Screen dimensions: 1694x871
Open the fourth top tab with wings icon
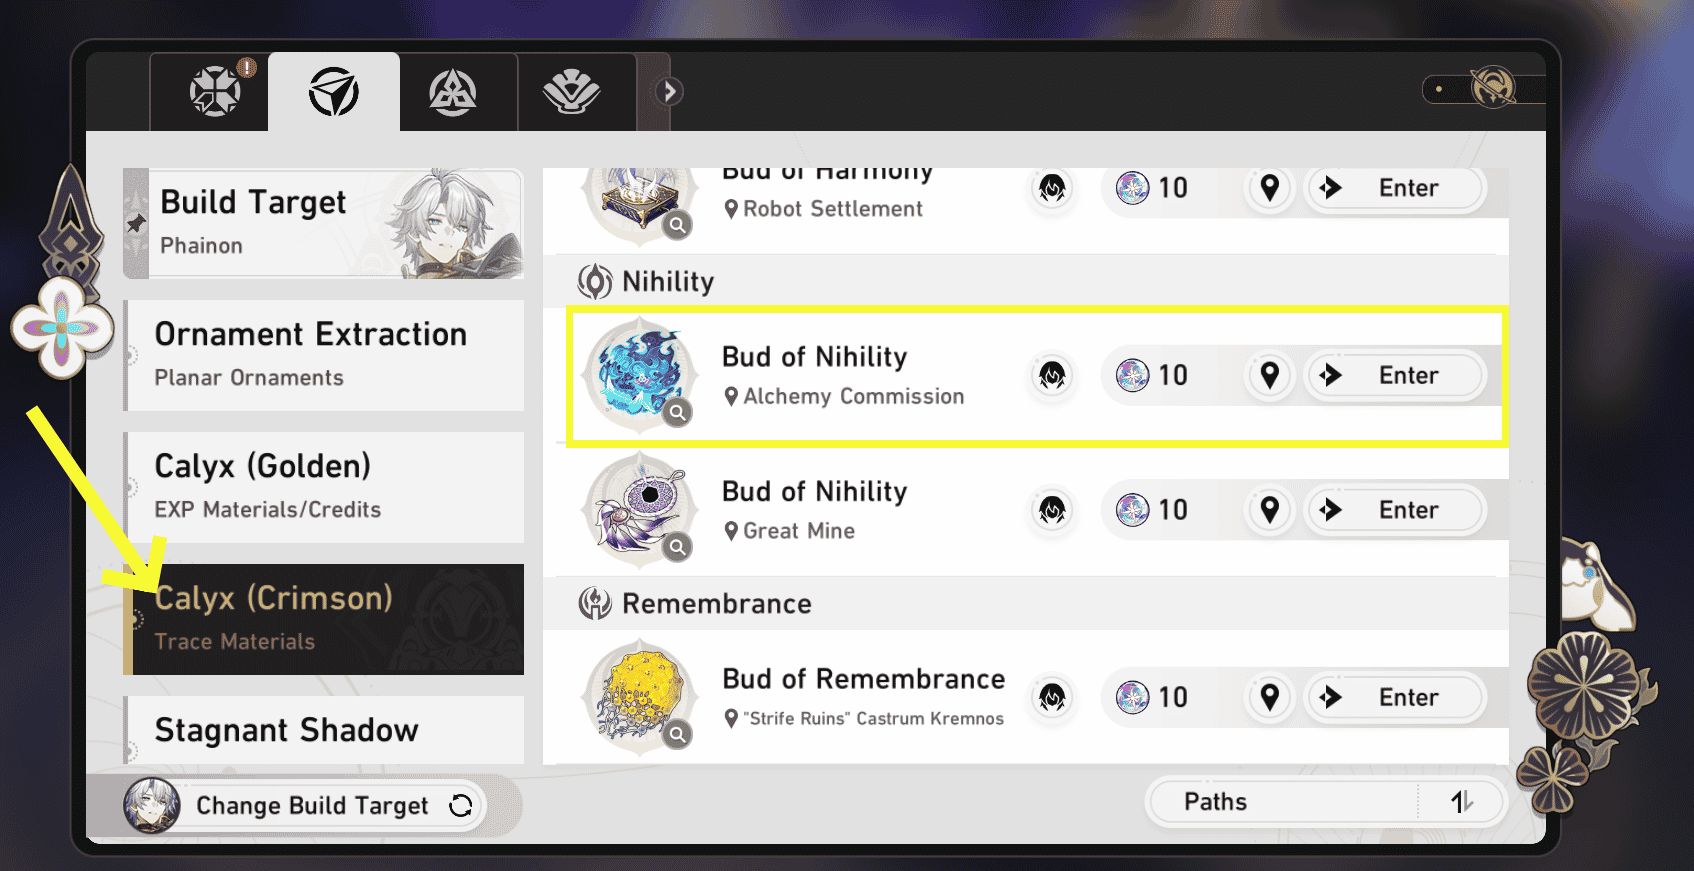[x=571, y=93]
